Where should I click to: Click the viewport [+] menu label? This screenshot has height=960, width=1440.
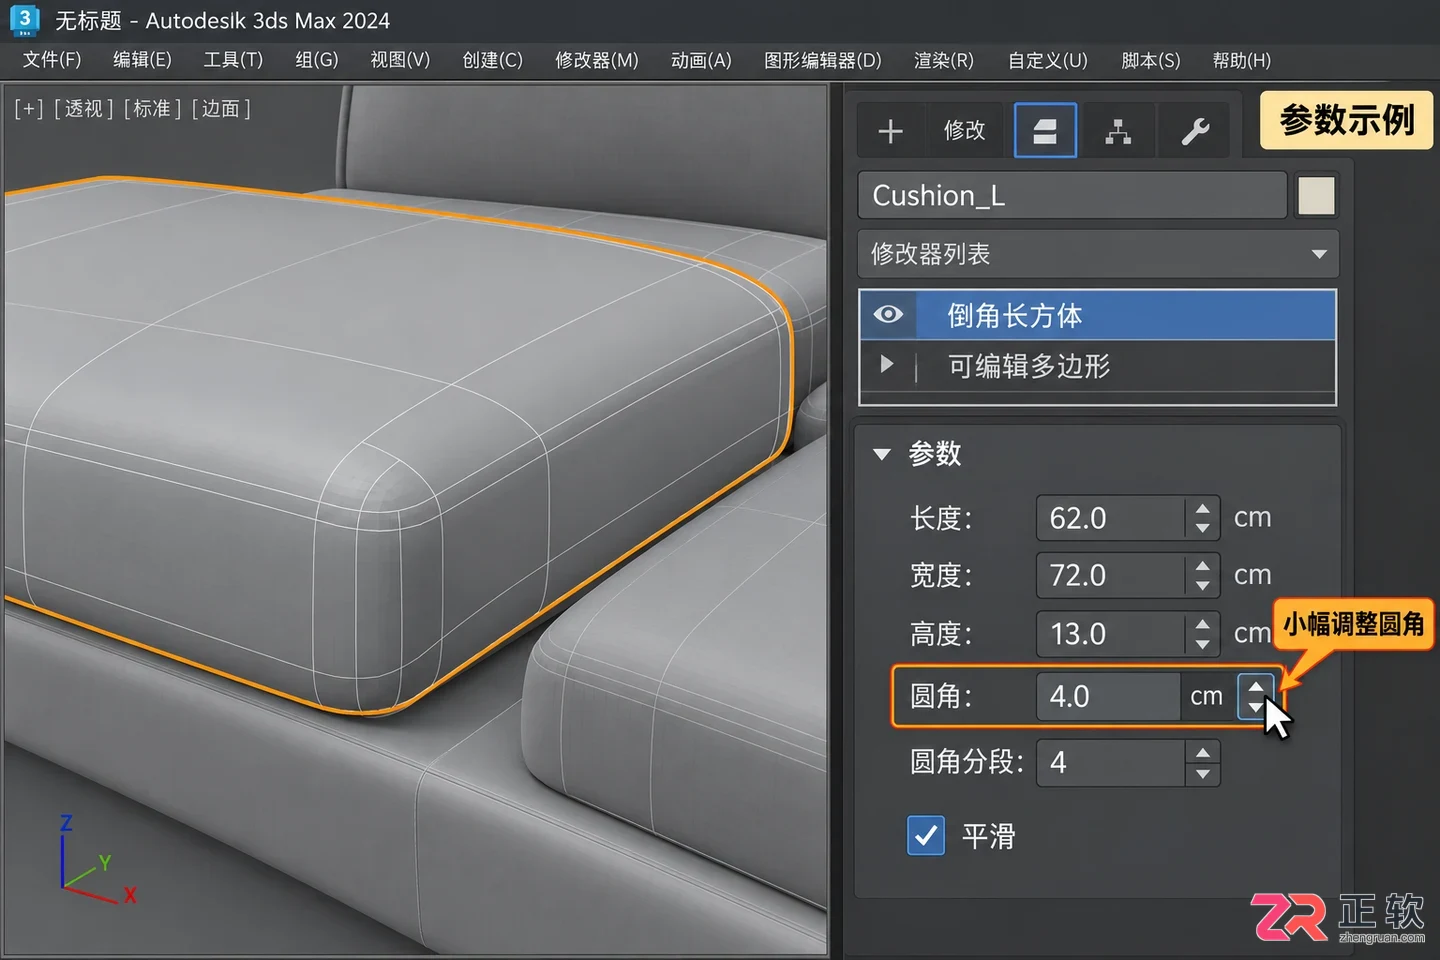[x=28, y=108]
